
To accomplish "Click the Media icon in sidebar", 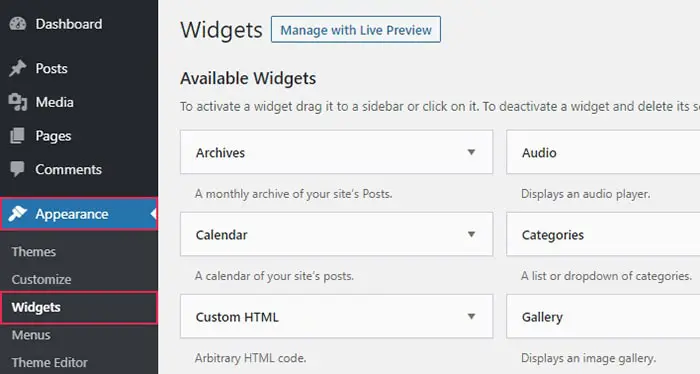I will [x=18, y=102].
